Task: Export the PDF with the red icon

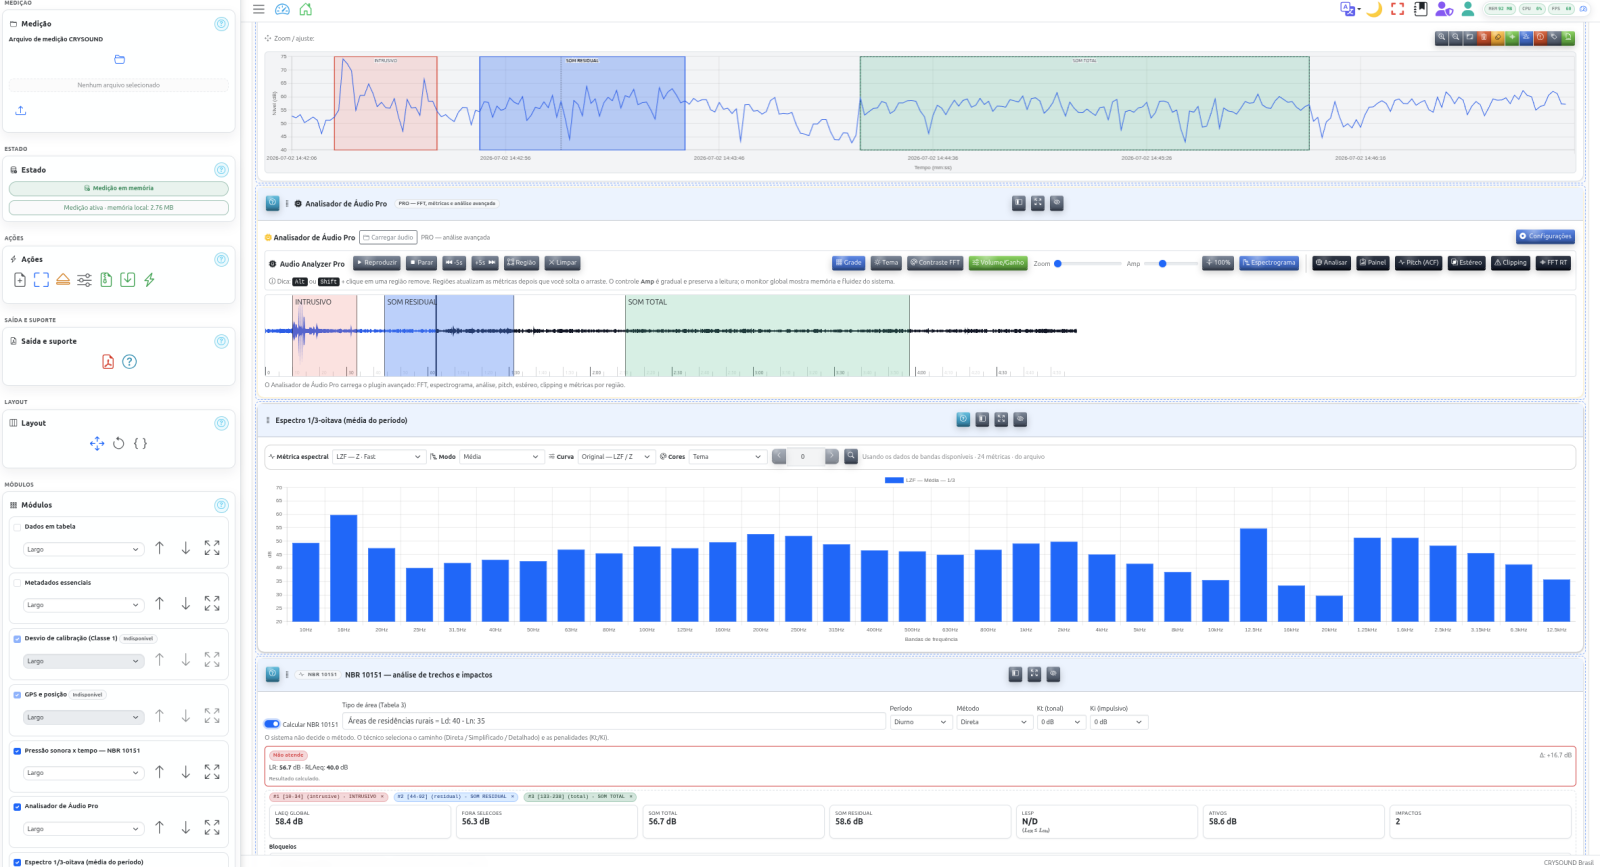Action: [108, 362]
